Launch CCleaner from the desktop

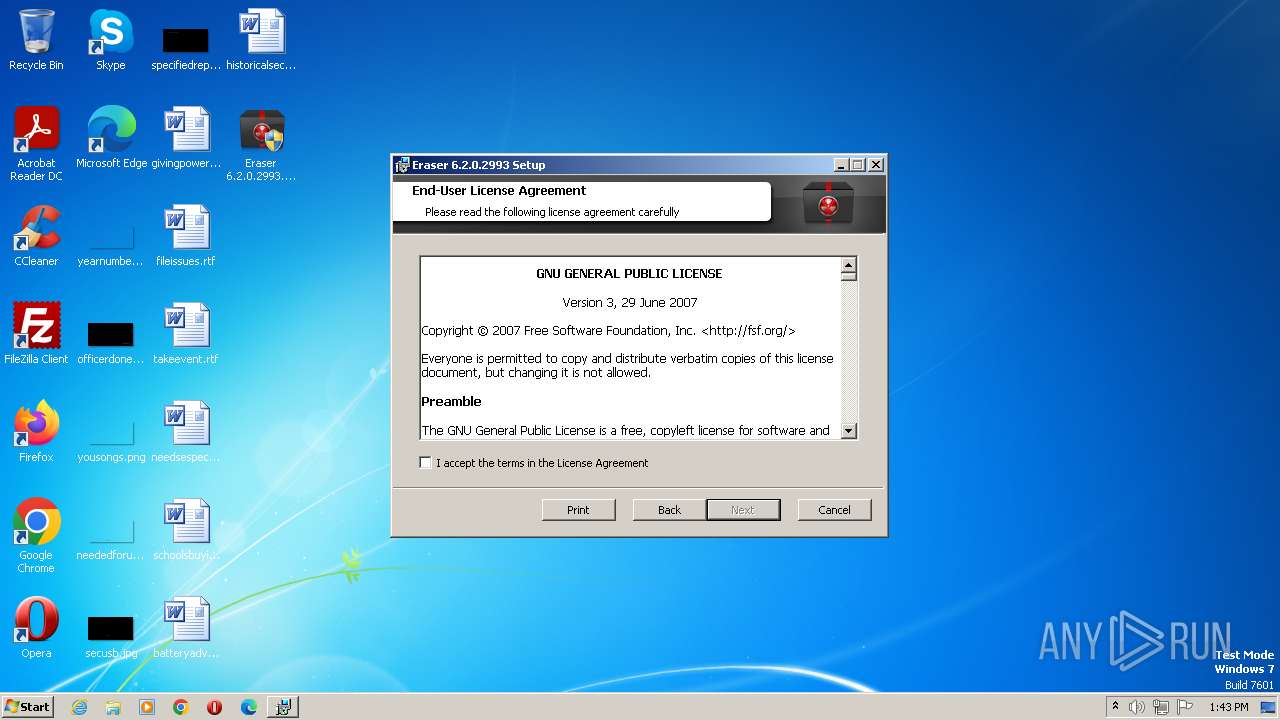[36, 236]
